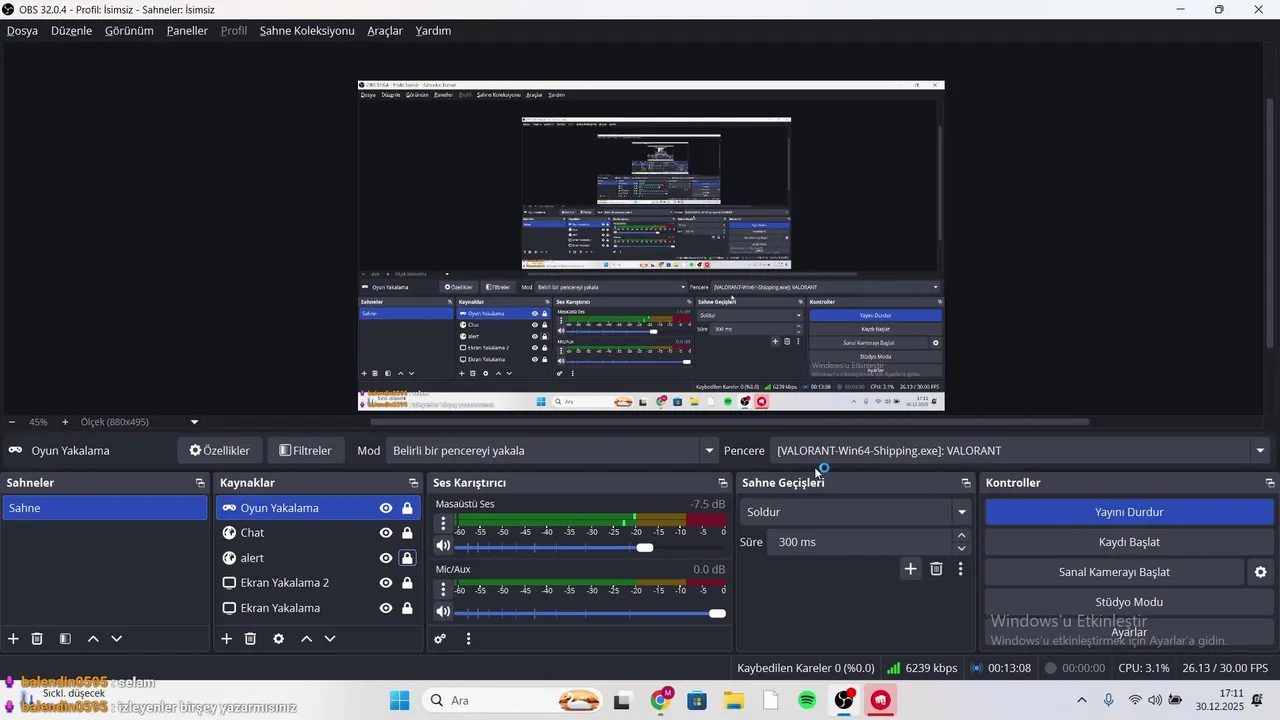Open the Soldur transition type dropdown
The height and width of the screenshot is (720, 1280).
point(856,512)
